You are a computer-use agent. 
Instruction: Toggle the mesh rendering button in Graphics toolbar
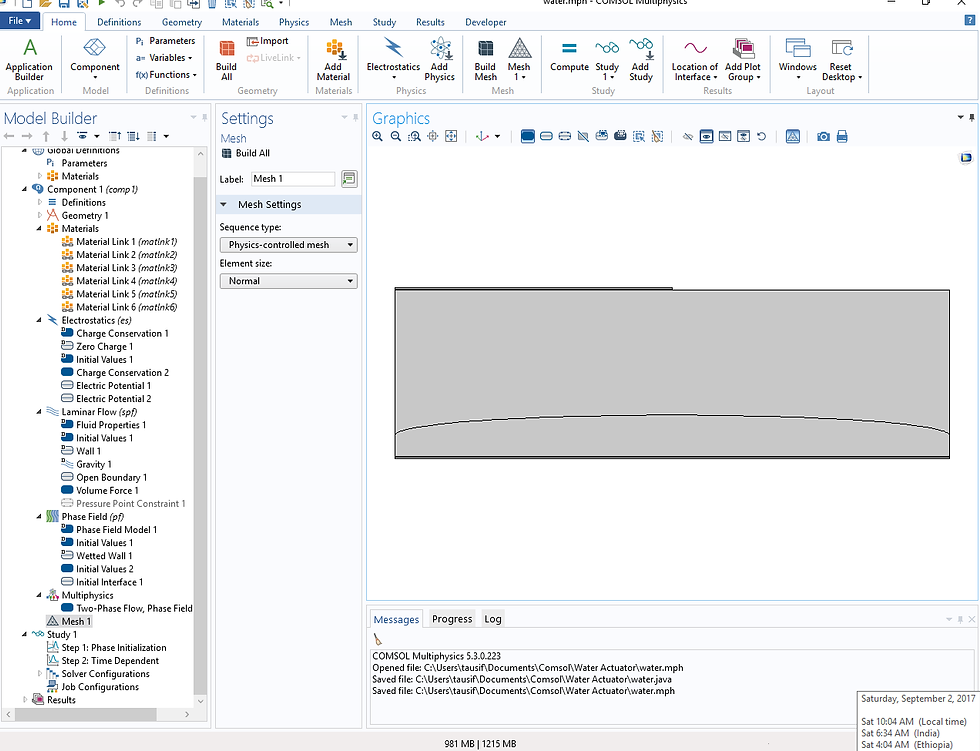coord(792,136)
